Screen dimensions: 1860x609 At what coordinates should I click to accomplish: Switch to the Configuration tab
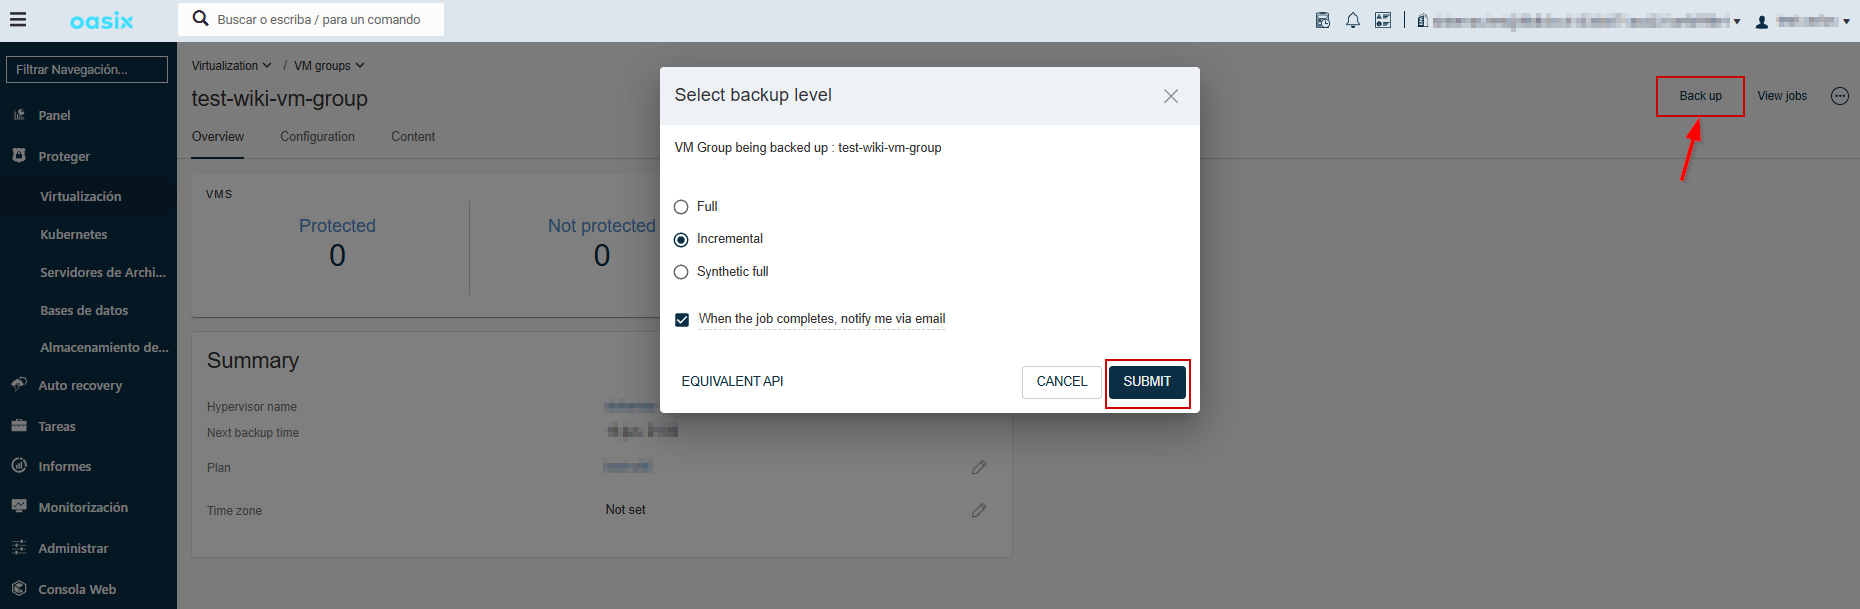tap(317, 136)
